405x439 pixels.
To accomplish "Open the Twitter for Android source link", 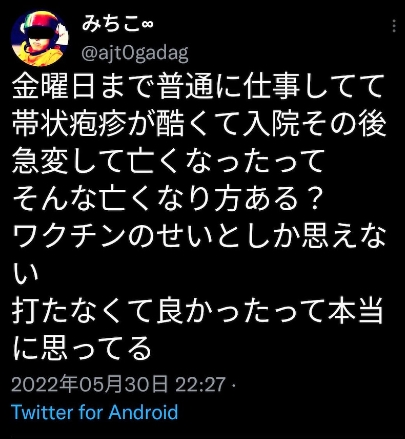I will point(95,412).
